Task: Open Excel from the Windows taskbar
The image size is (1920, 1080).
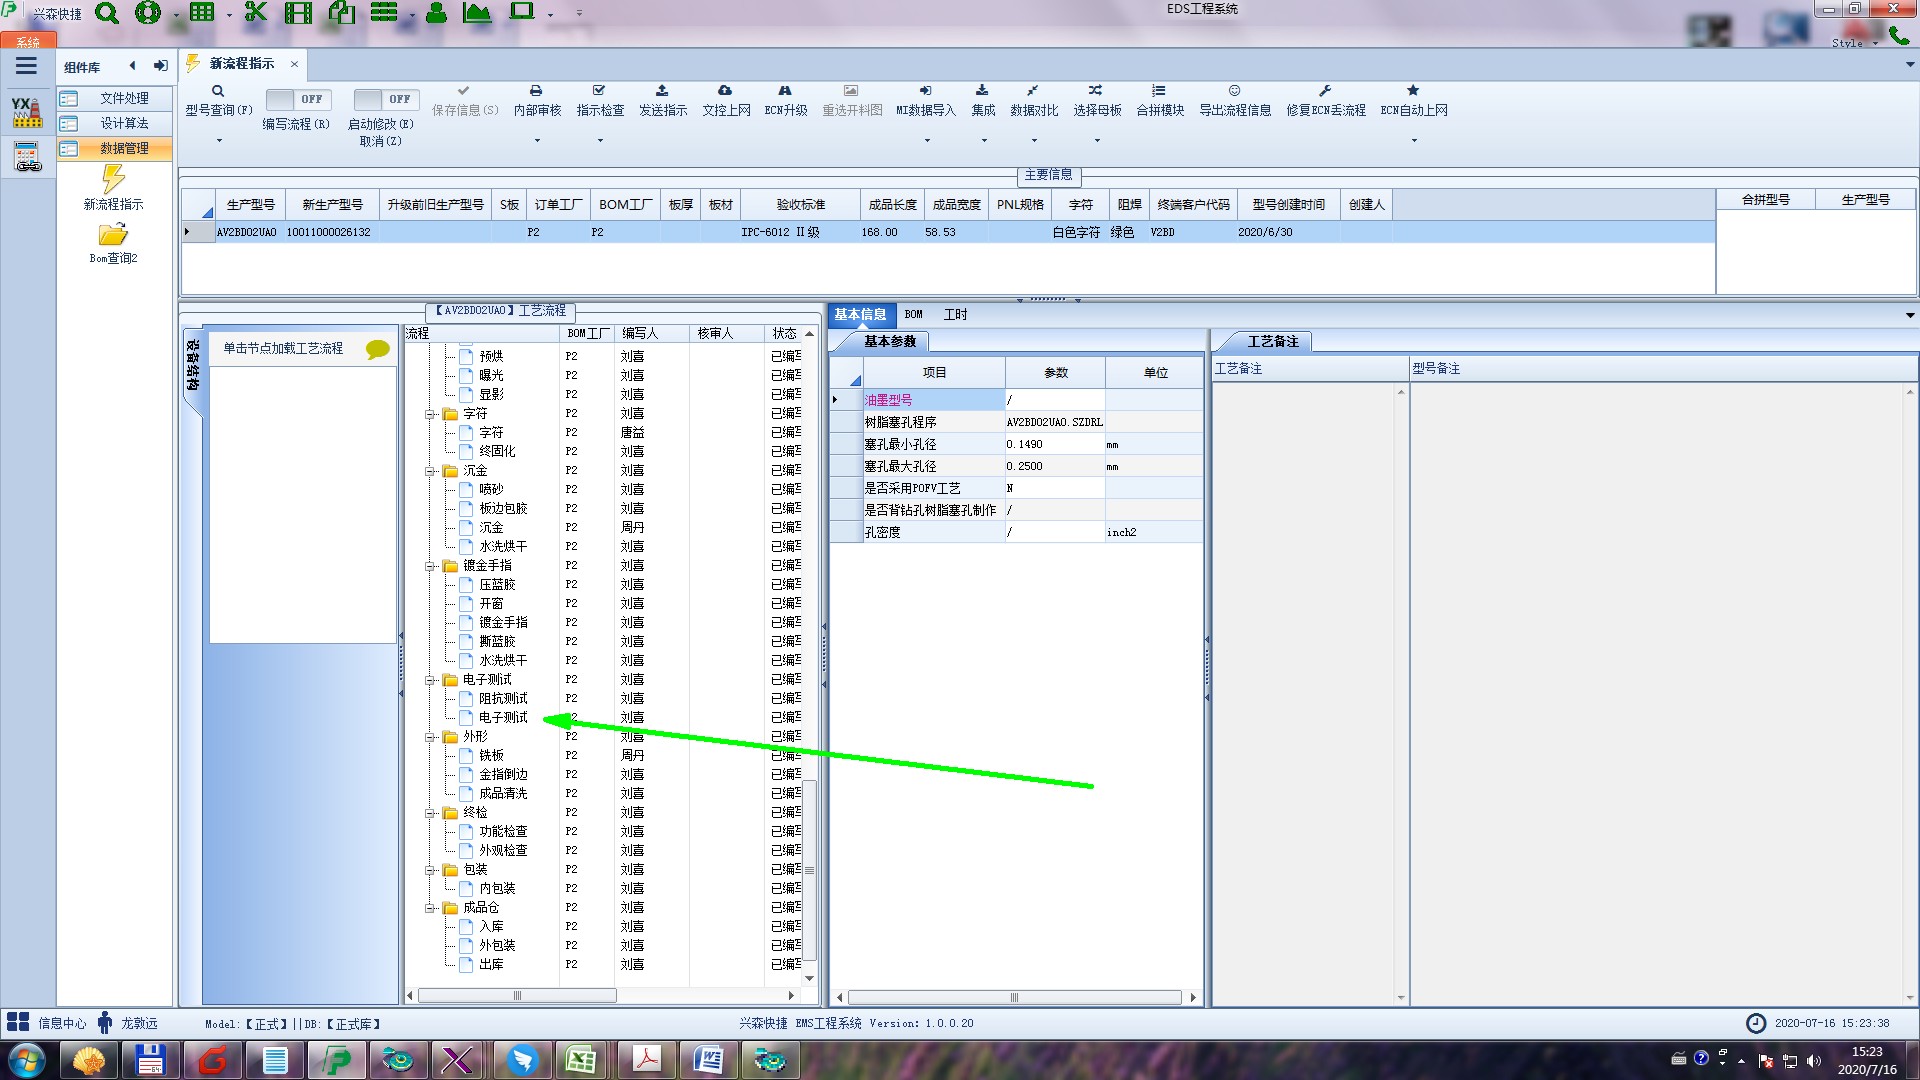Action: [580, 1060]
